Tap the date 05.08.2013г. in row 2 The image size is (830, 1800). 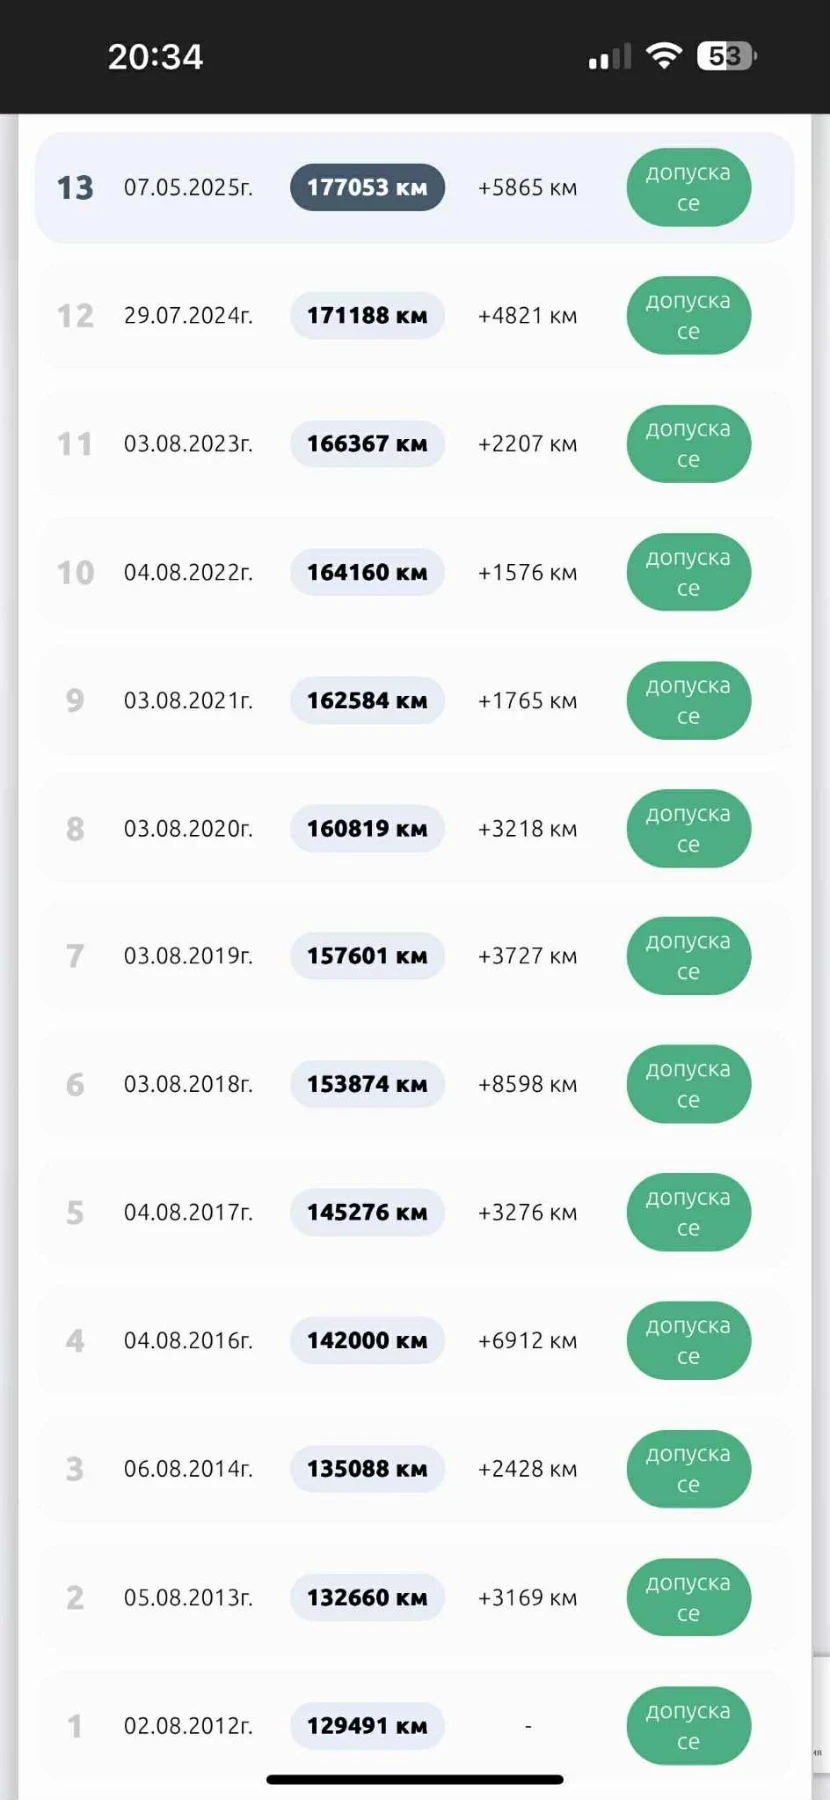click(188, 1598)
